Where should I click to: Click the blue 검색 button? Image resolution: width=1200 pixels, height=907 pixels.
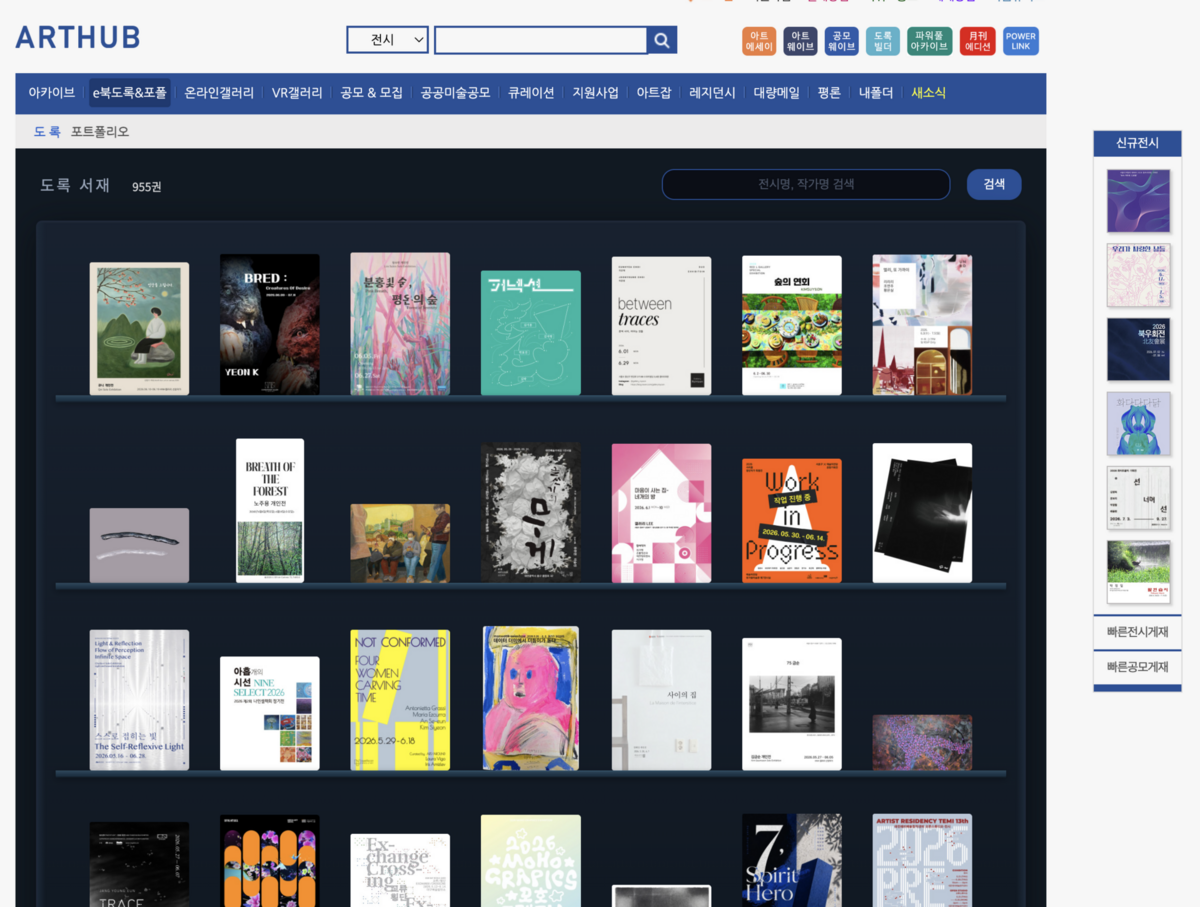994,184
